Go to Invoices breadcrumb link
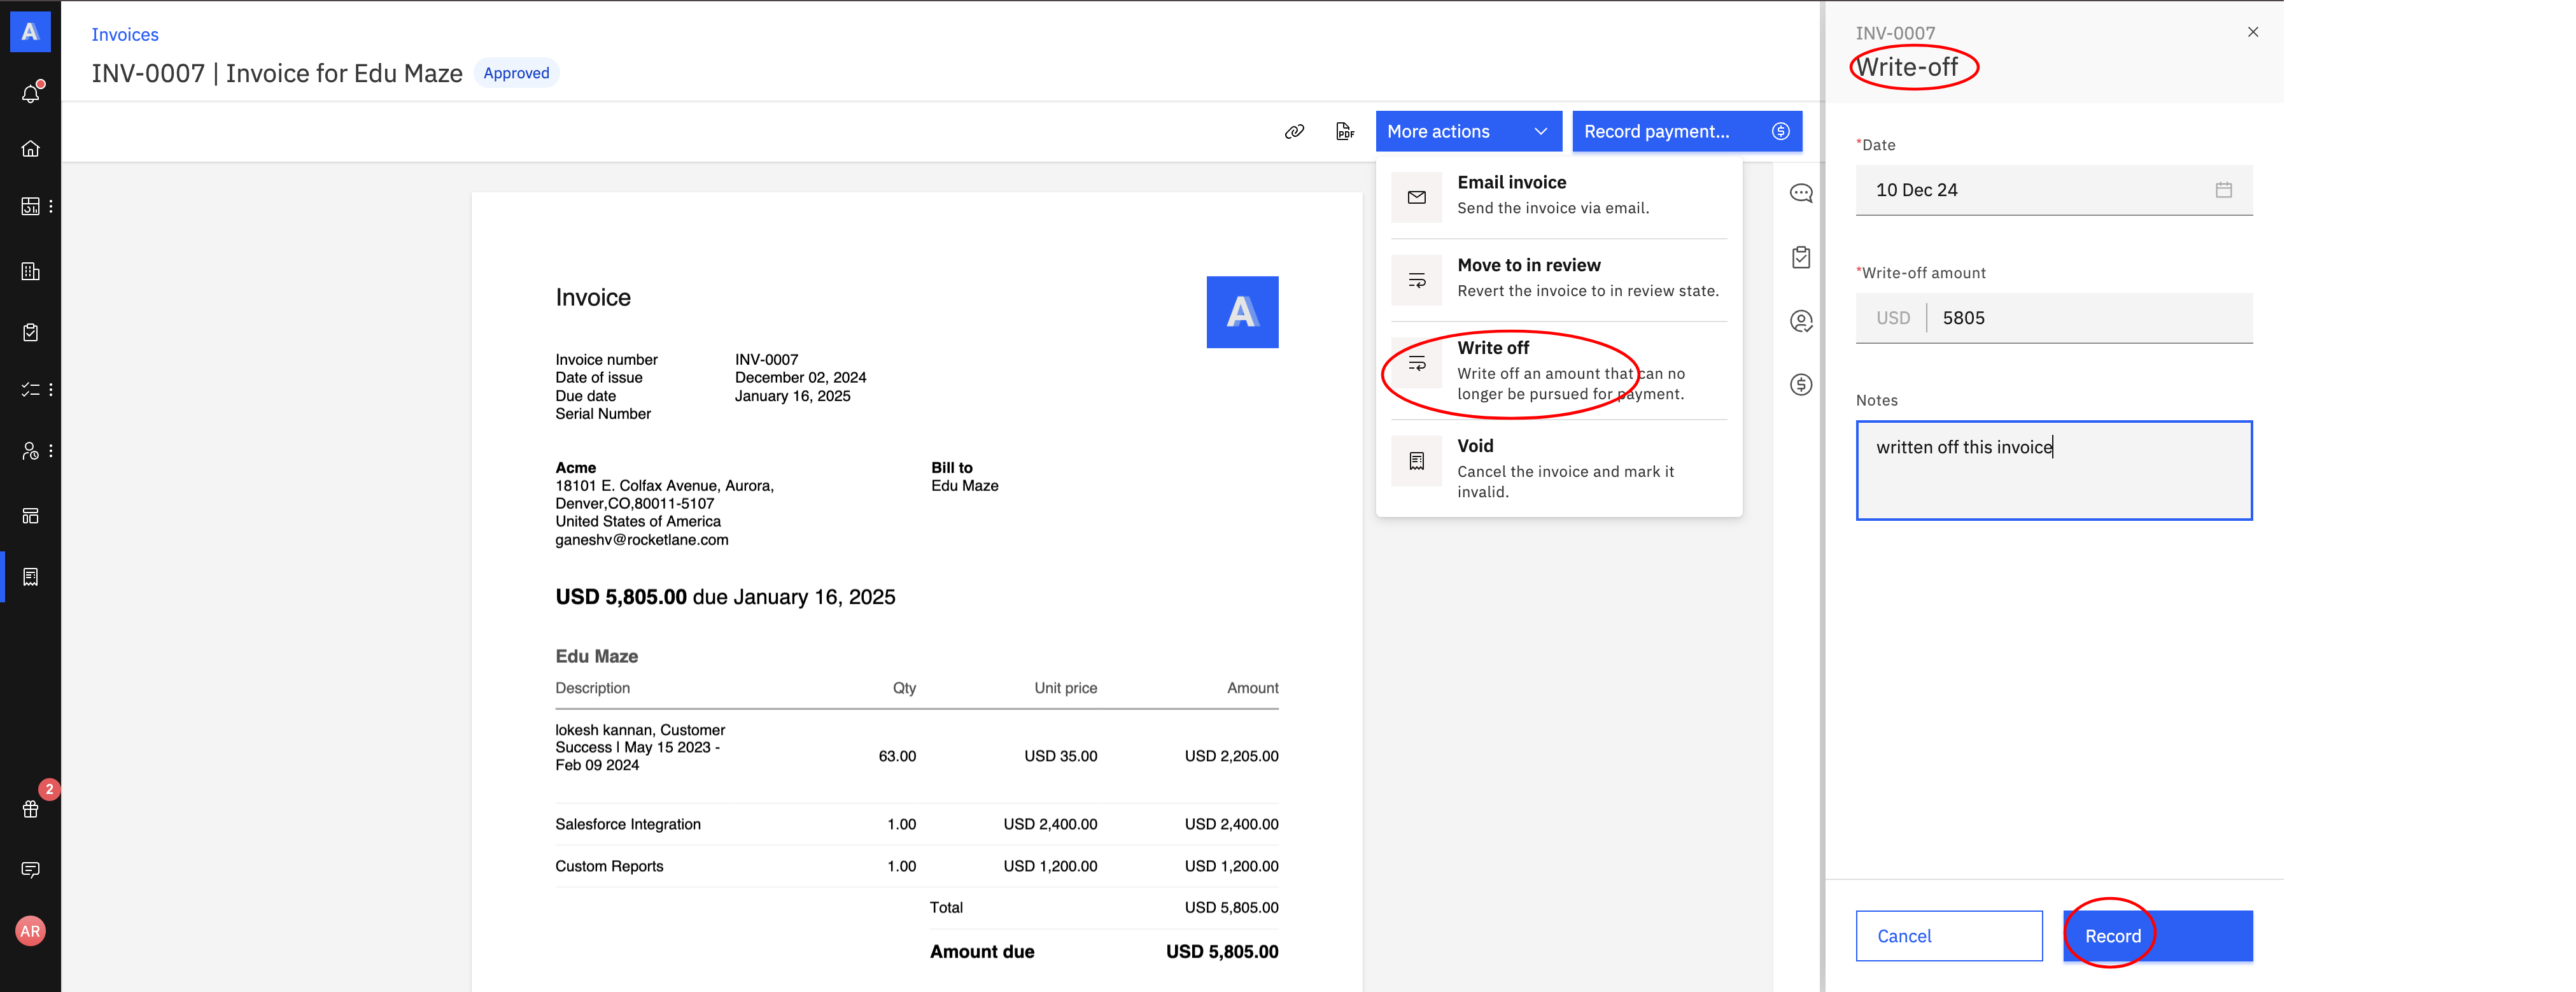 pyautogui.click(x=125, y=35)
